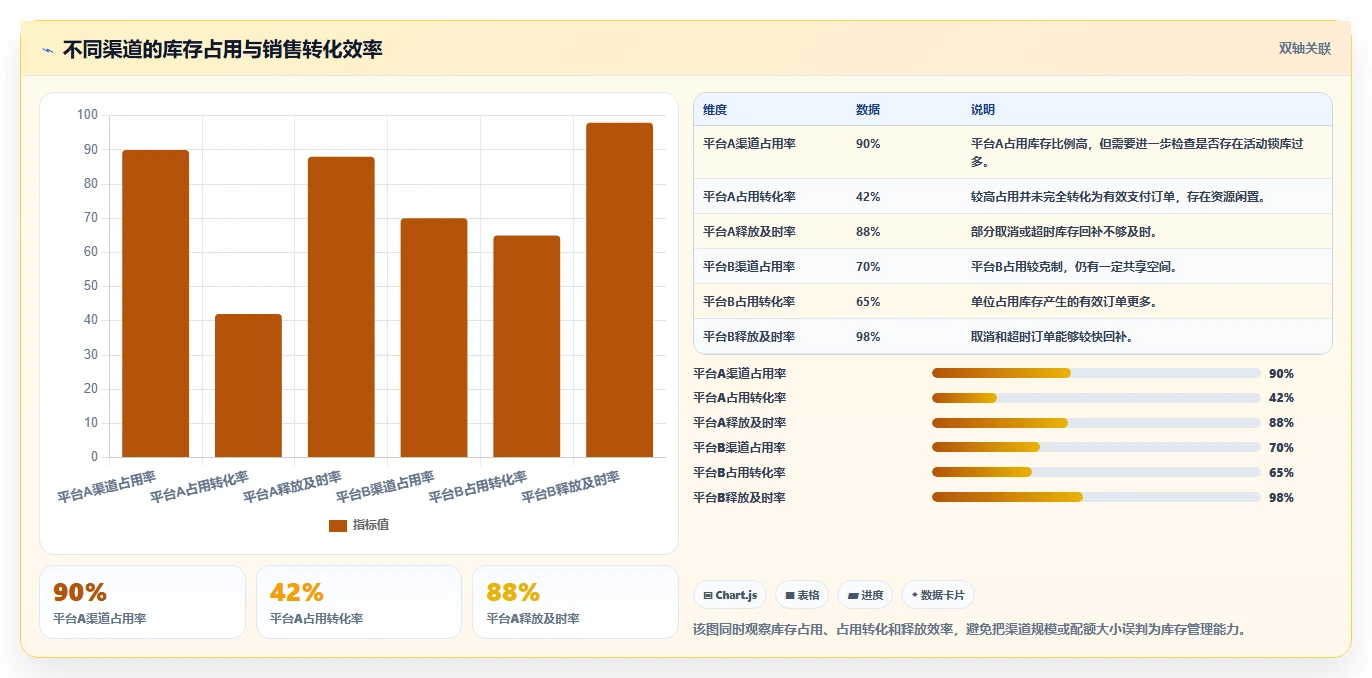Image resolution: width=1372 pixels, height=678 pixels.
Task: Click the 平台A释放及时率 progress bar
Action: click(x=1096, y=423)
